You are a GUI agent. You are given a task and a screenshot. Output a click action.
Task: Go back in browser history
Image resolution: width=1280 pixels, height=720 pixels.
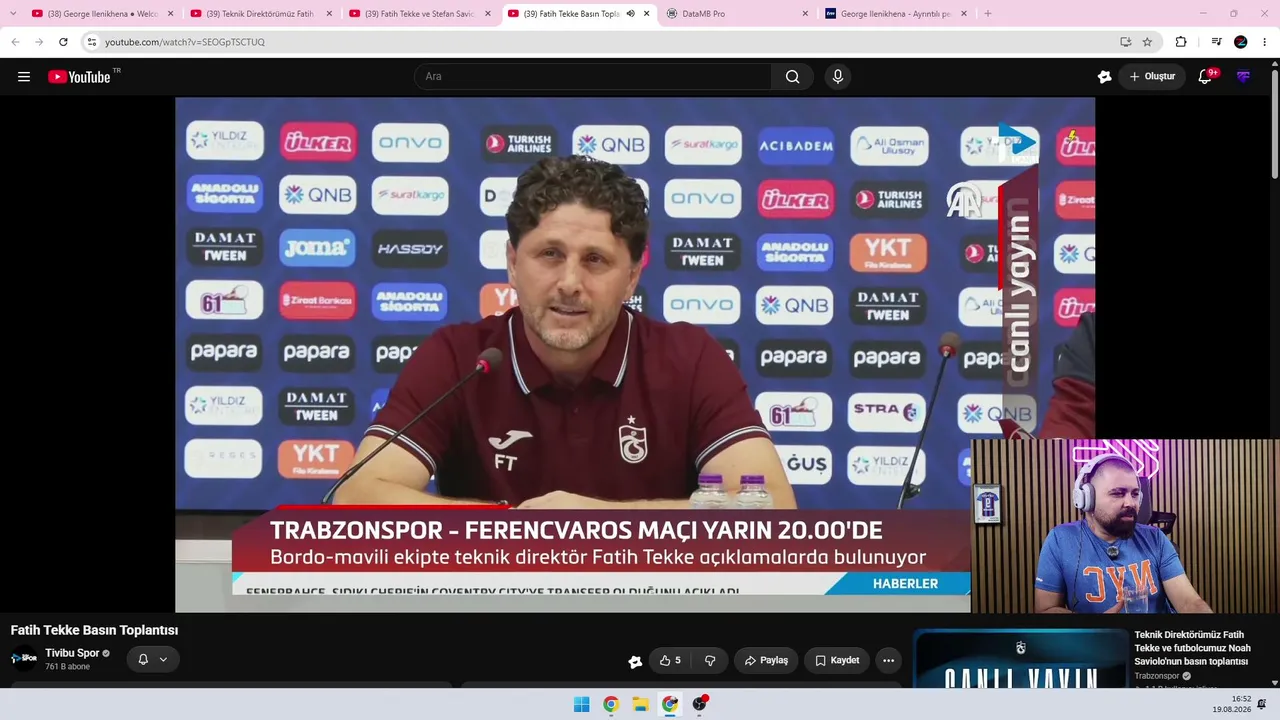pyautogui.click(x=15, y=42)
